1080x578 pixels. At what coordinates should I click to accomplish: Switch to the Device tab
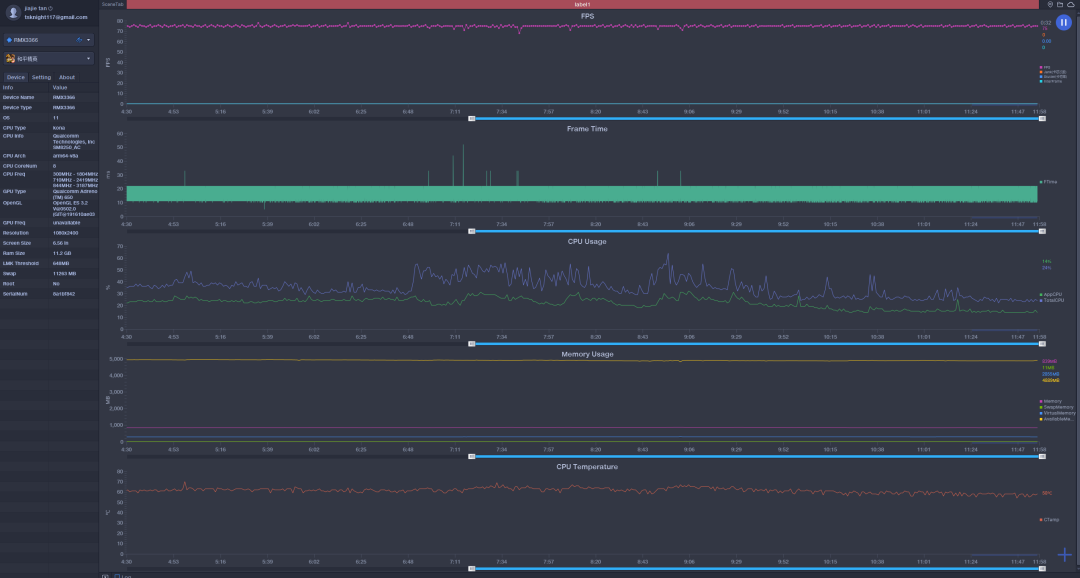[x=16, y=77]
